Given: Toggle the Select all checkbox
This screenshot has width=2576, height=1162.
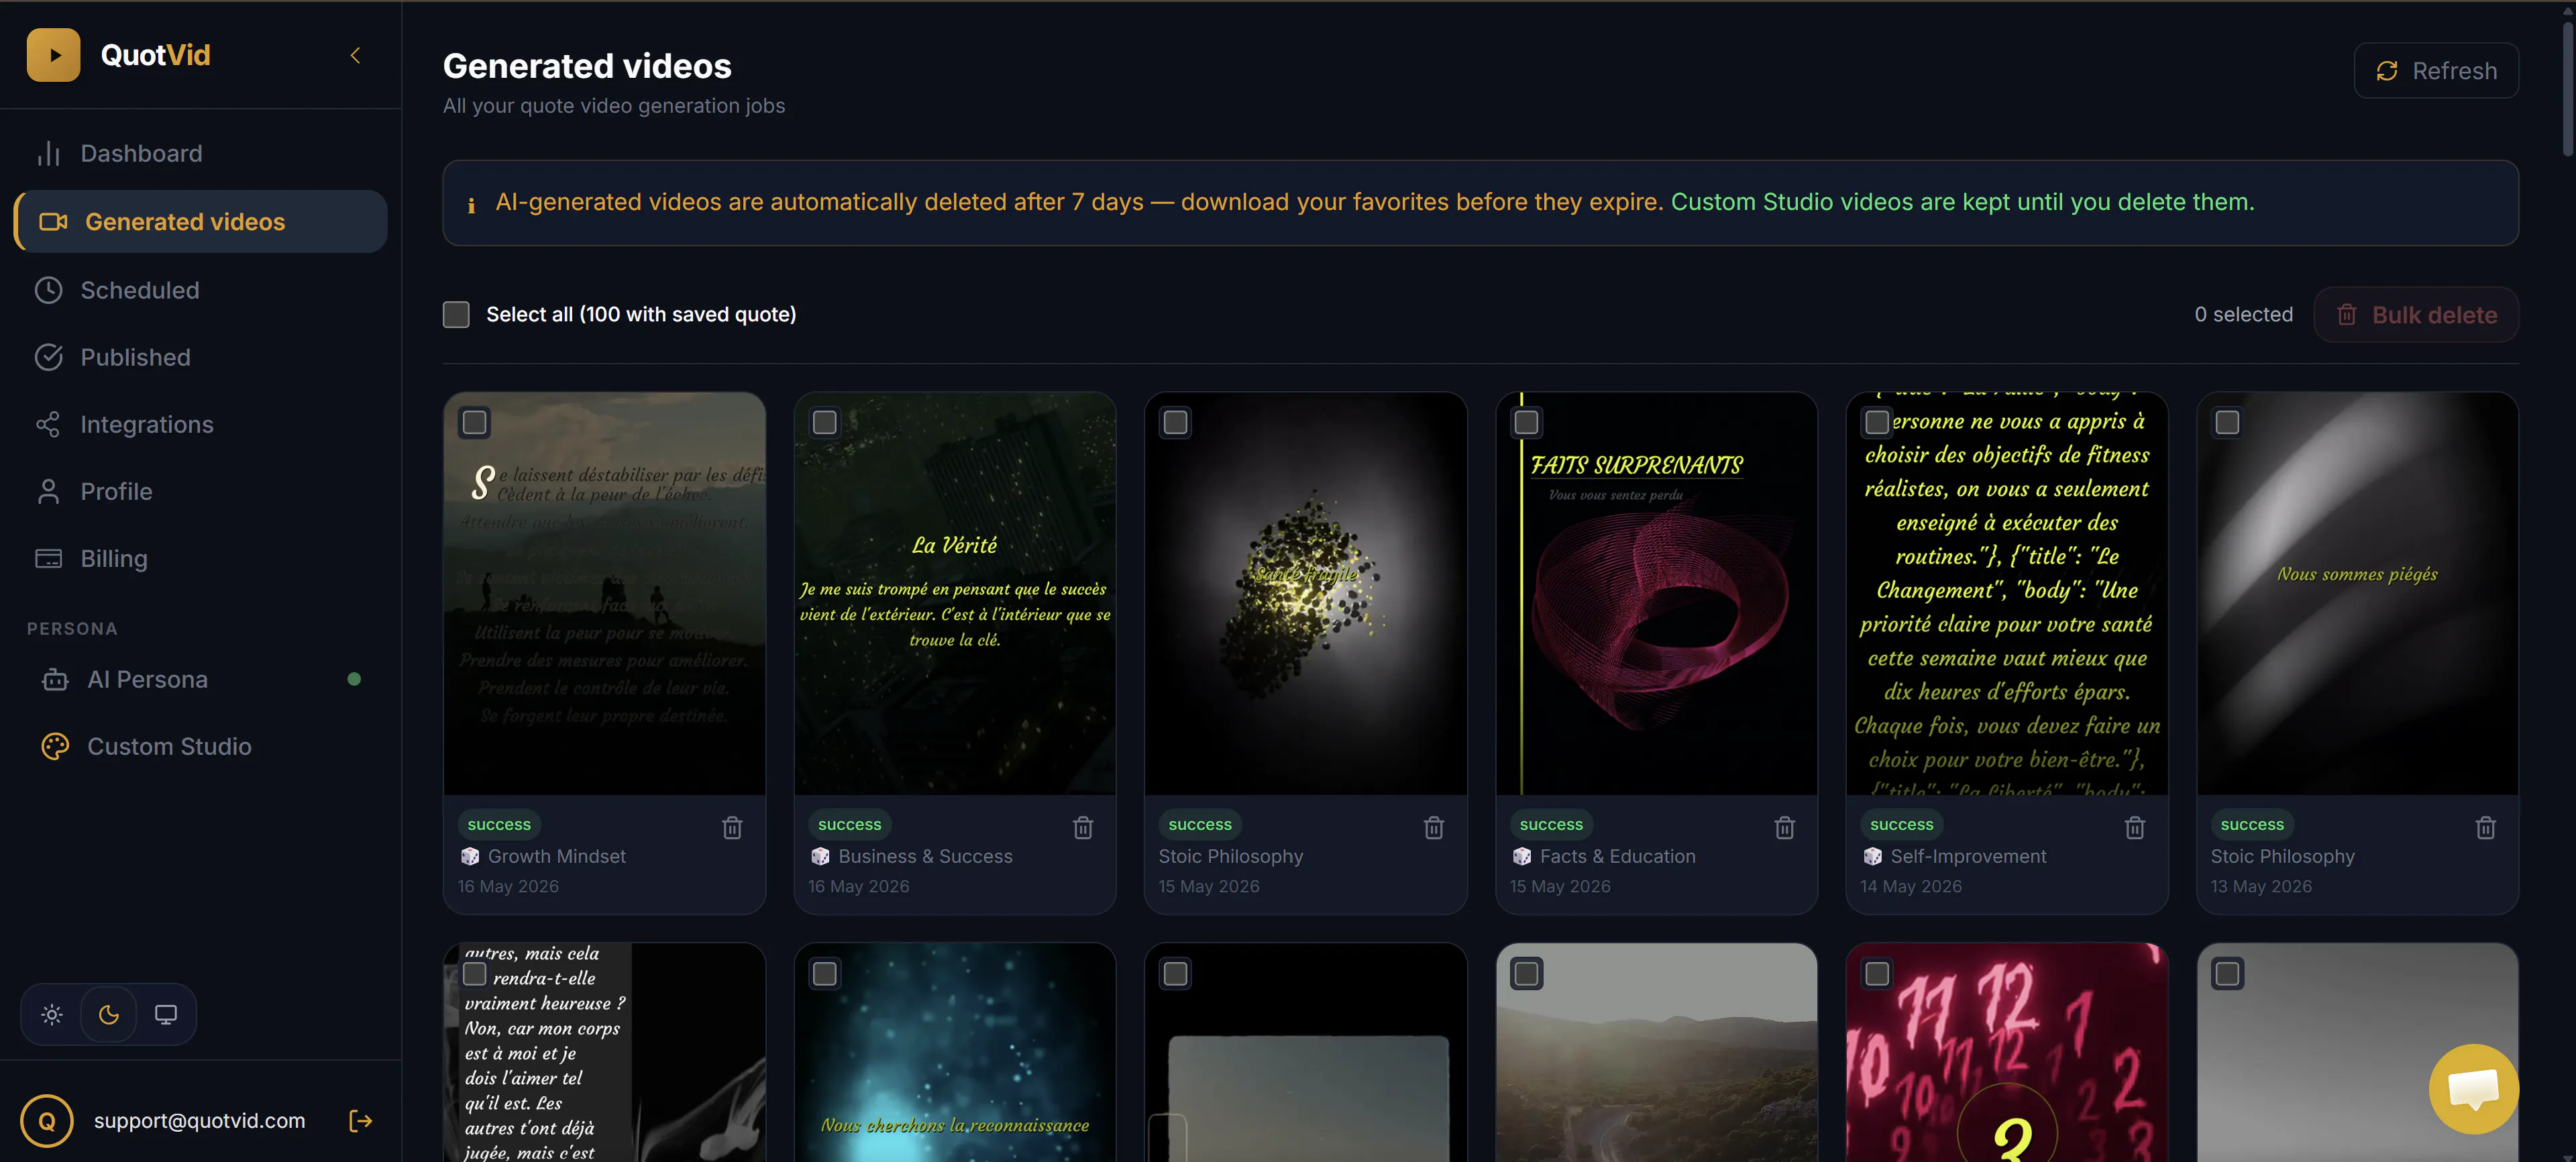Looking at the screenshot, I should click(x=456, y=314).
